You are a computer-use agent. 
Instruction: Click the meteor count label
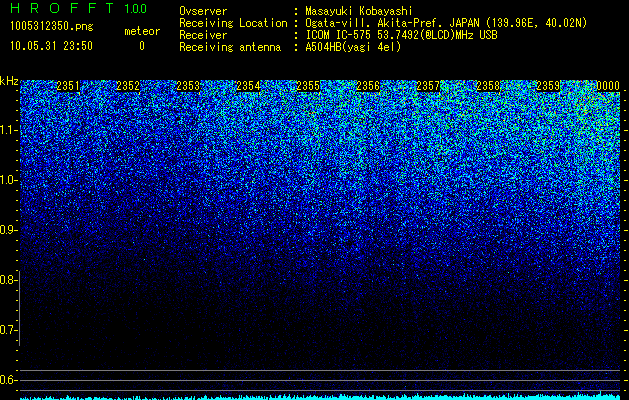[x=142, y=31]
